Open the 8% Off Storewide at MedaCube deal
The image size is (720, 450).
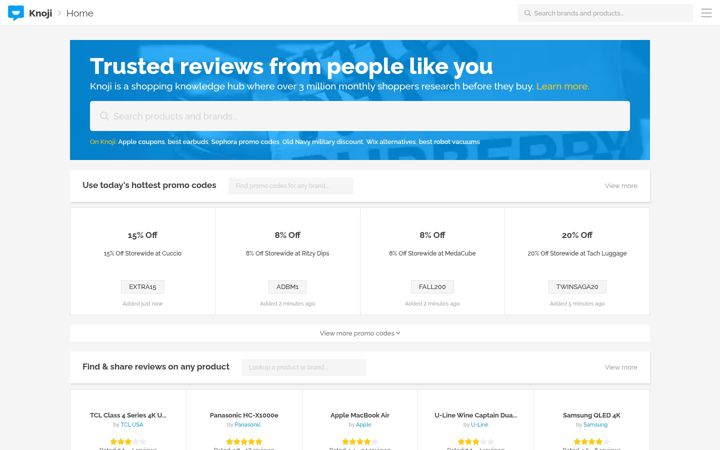[432, 253]
